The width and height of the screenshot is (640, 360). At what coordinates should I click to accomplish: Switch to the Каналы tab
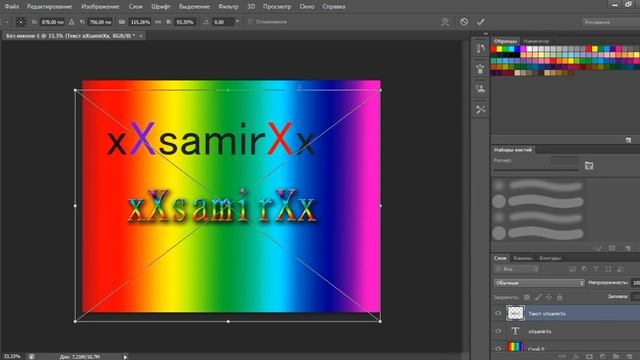[x=522, y=258]
